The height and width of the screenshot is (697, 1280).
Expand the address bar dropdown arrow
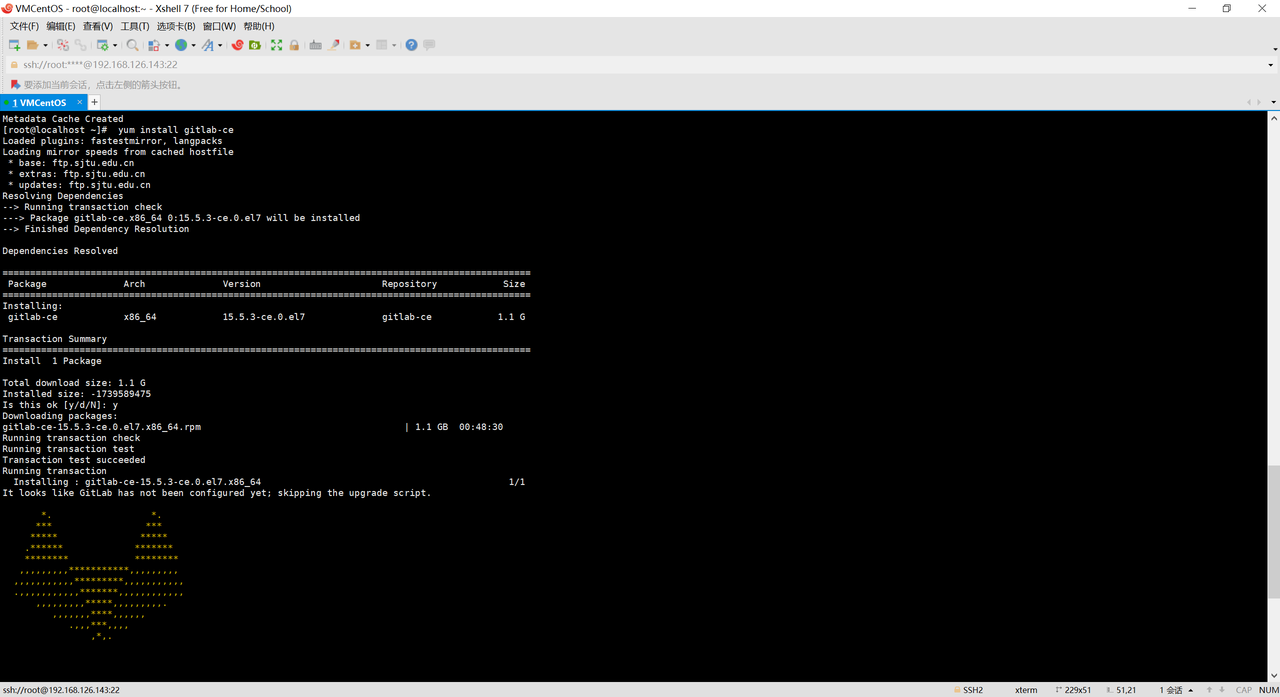pyautogui.click(x=1272, y=65)
